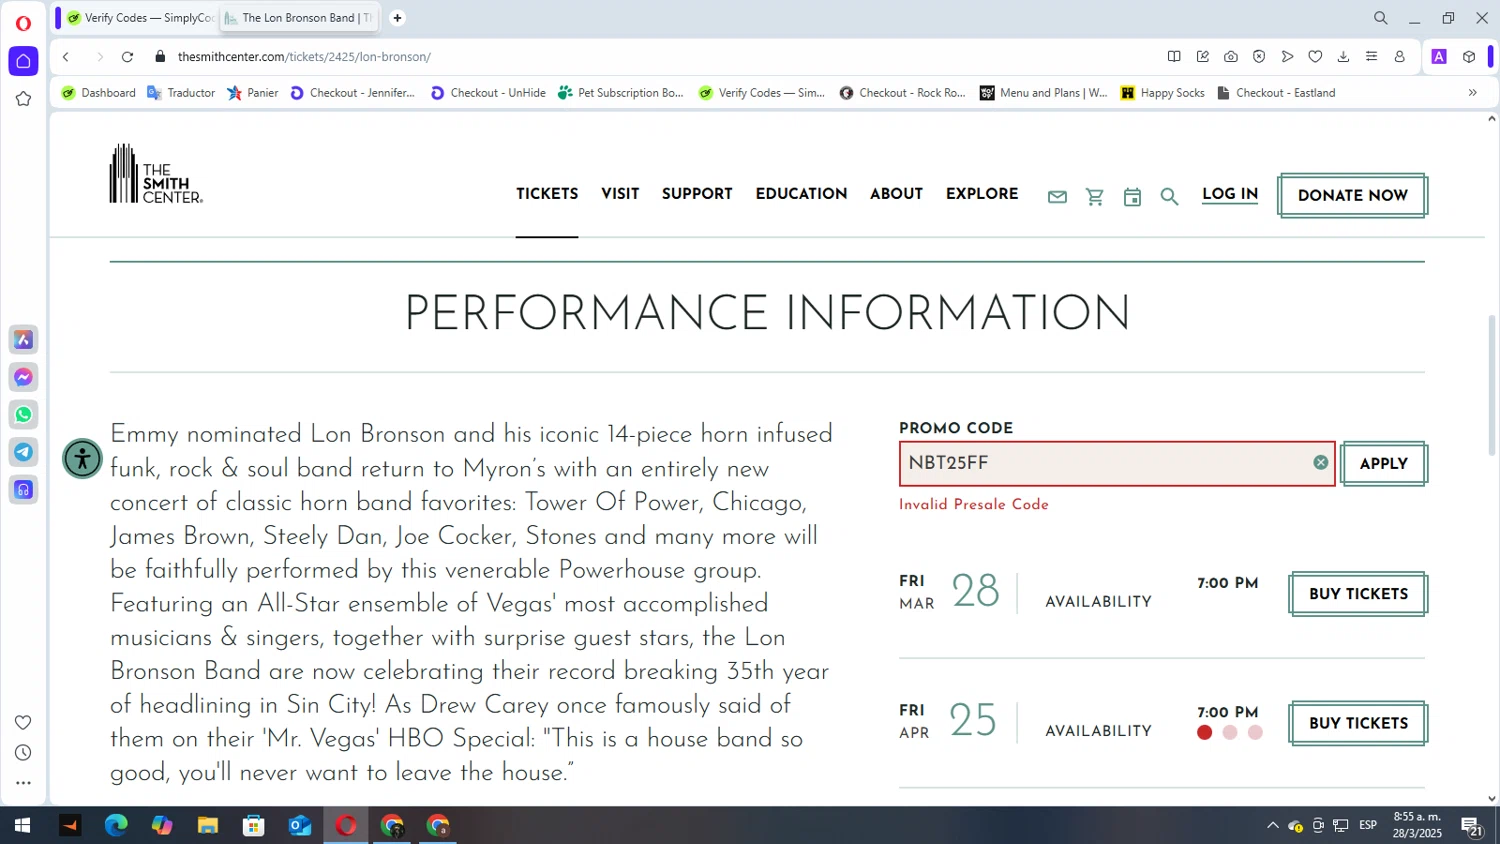Open the site search magnifier icon
The height and width of the screenshot is (844, 1500).
coord(1169,197)
